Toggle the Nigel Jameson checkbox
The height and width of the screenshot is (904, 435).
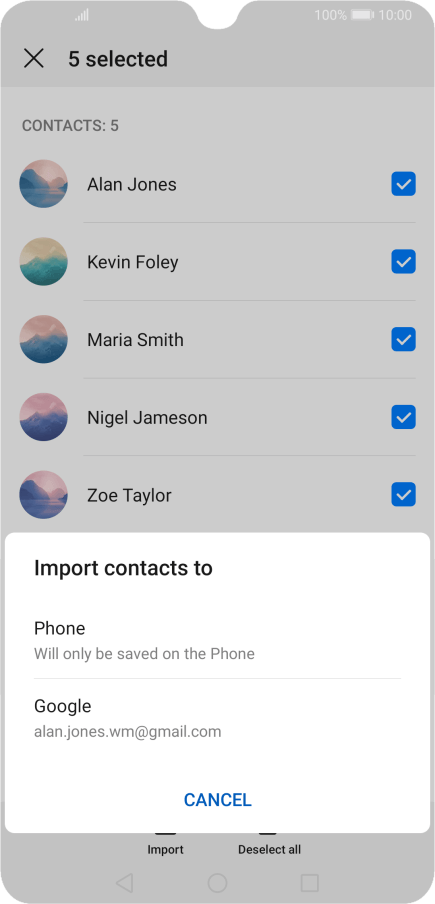pos(403,417)
